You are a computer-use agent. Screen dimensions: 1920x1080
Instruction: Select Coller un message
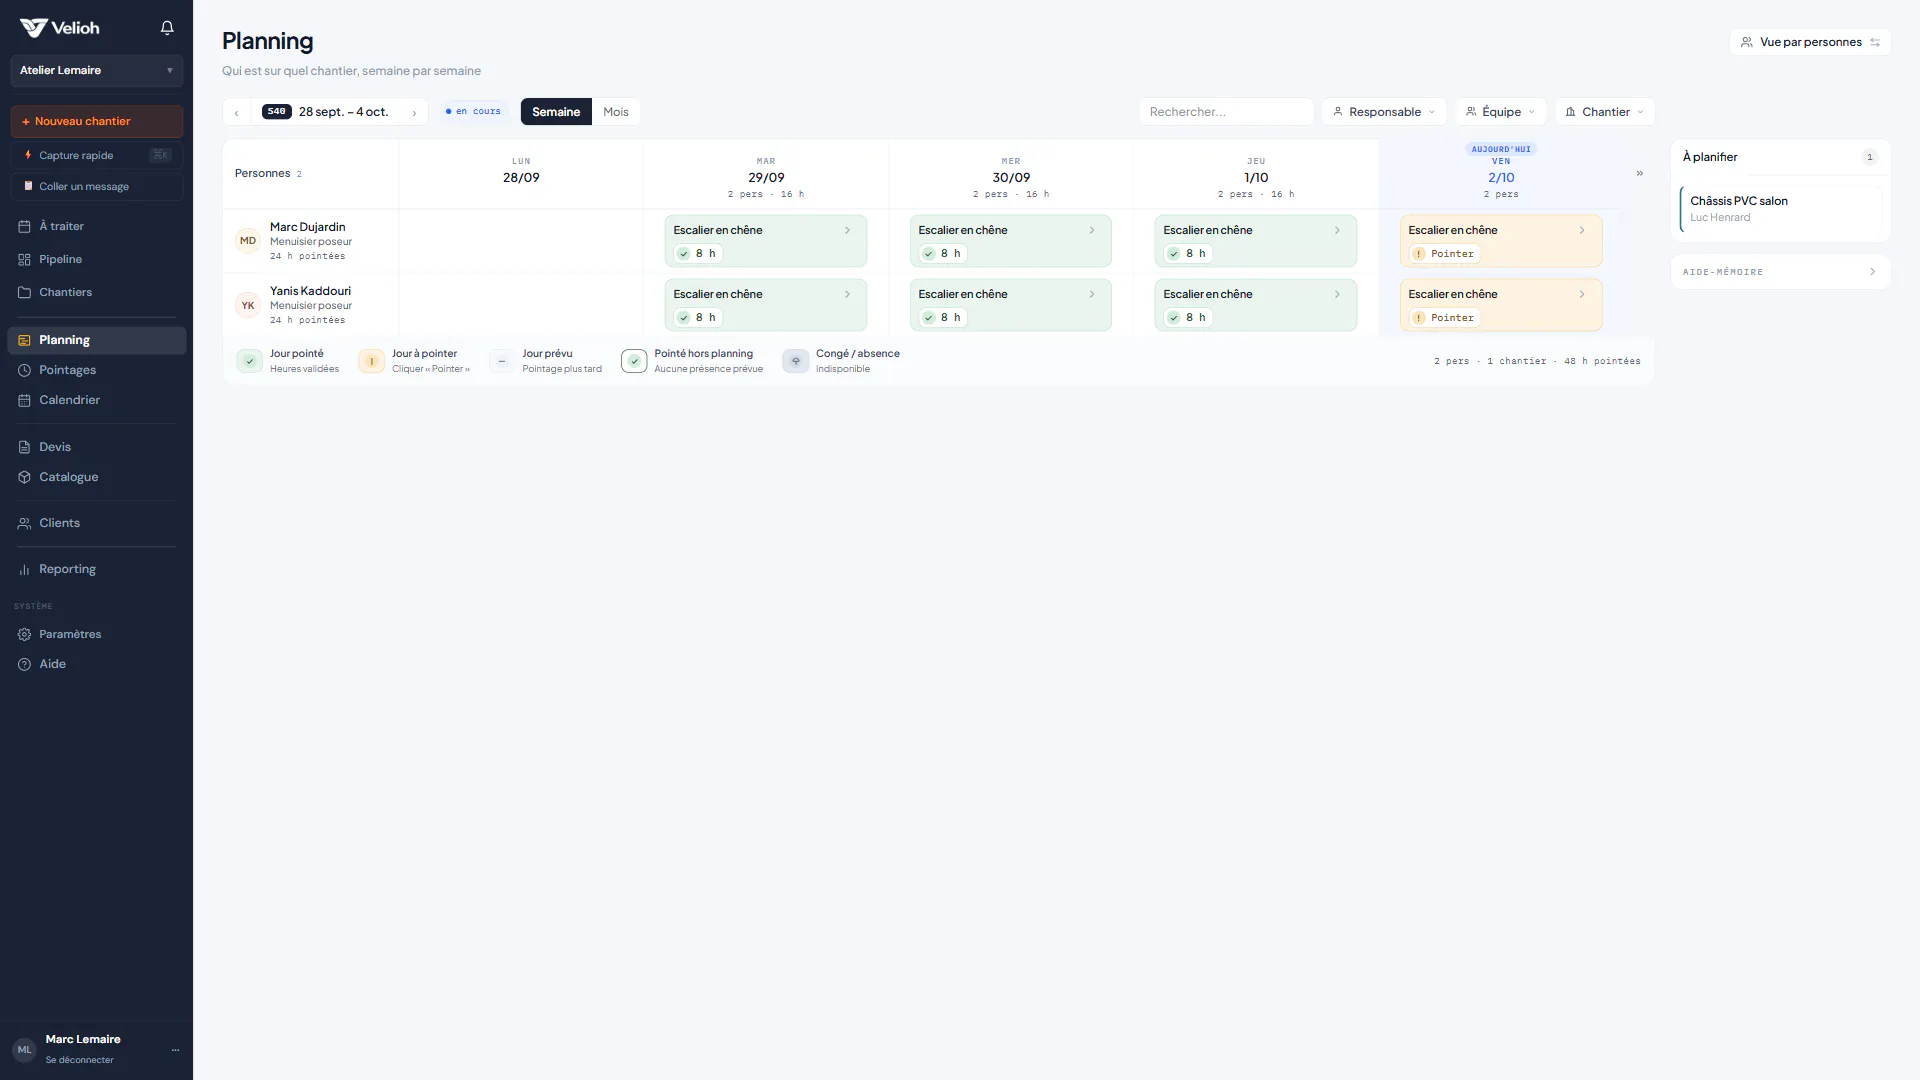(x=96, y=186)
